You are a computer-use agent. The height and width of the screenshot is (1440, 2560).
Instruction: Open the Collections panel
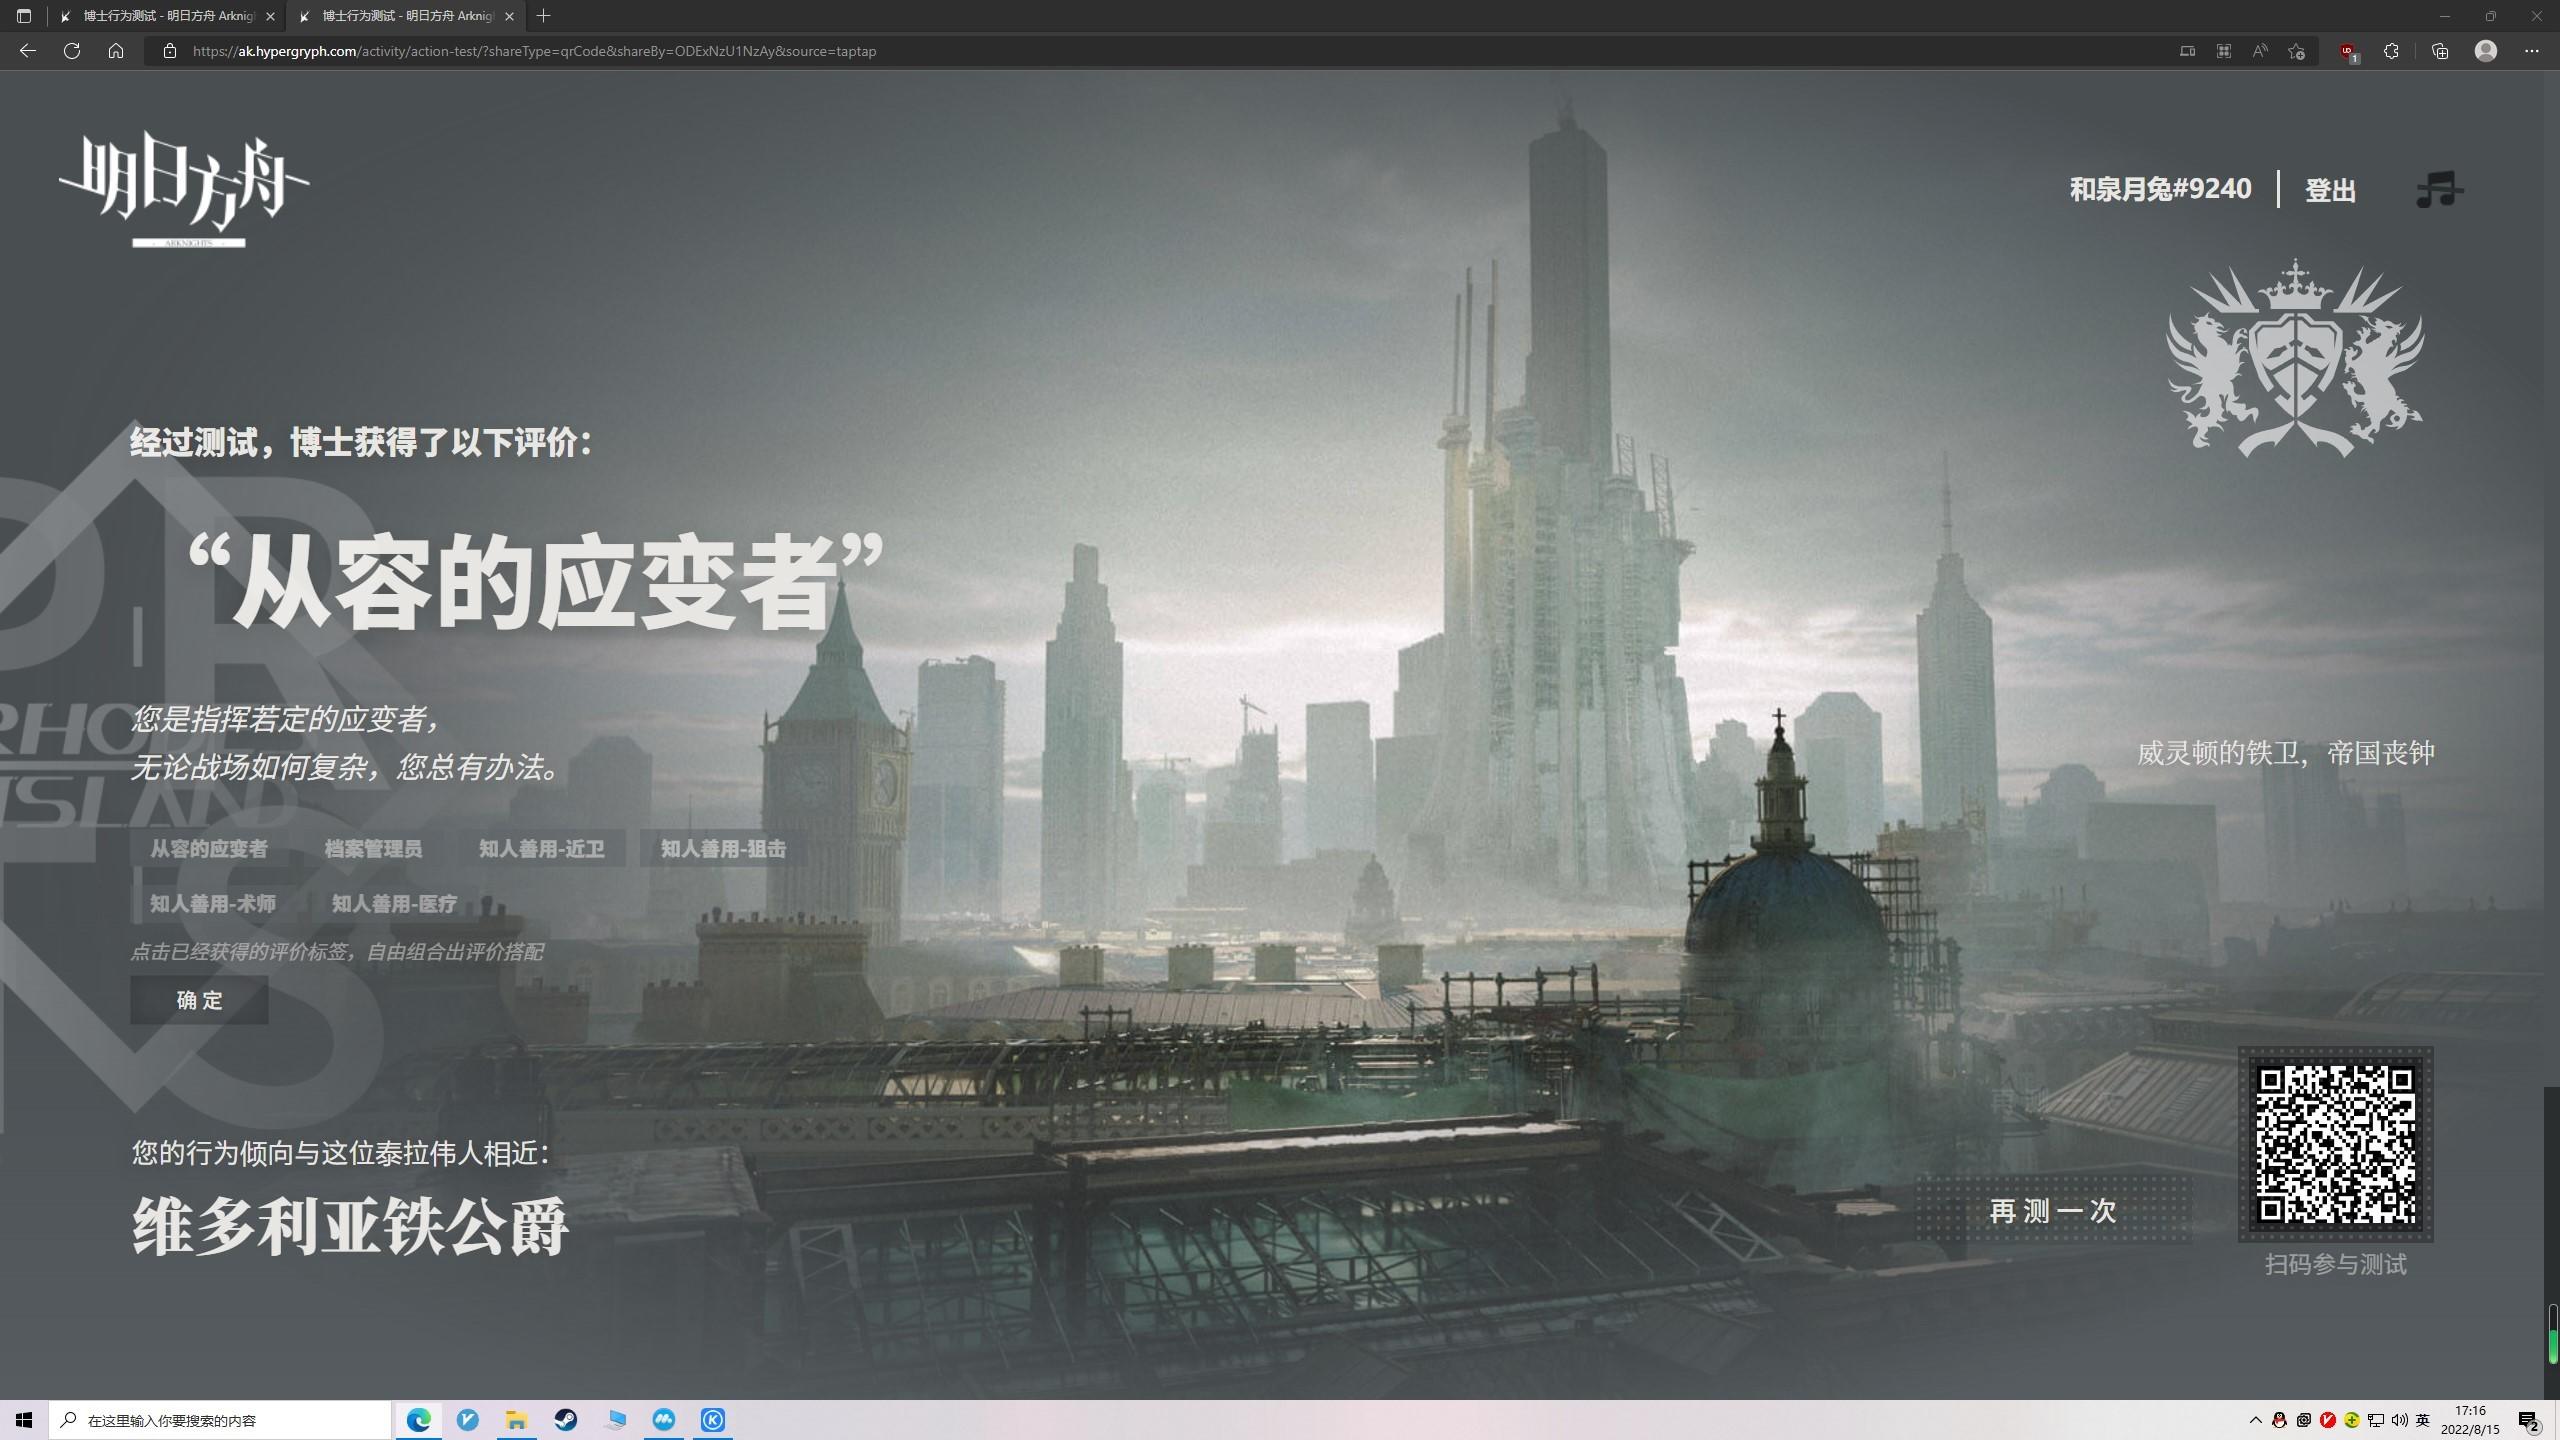[x=2440, y=51]
